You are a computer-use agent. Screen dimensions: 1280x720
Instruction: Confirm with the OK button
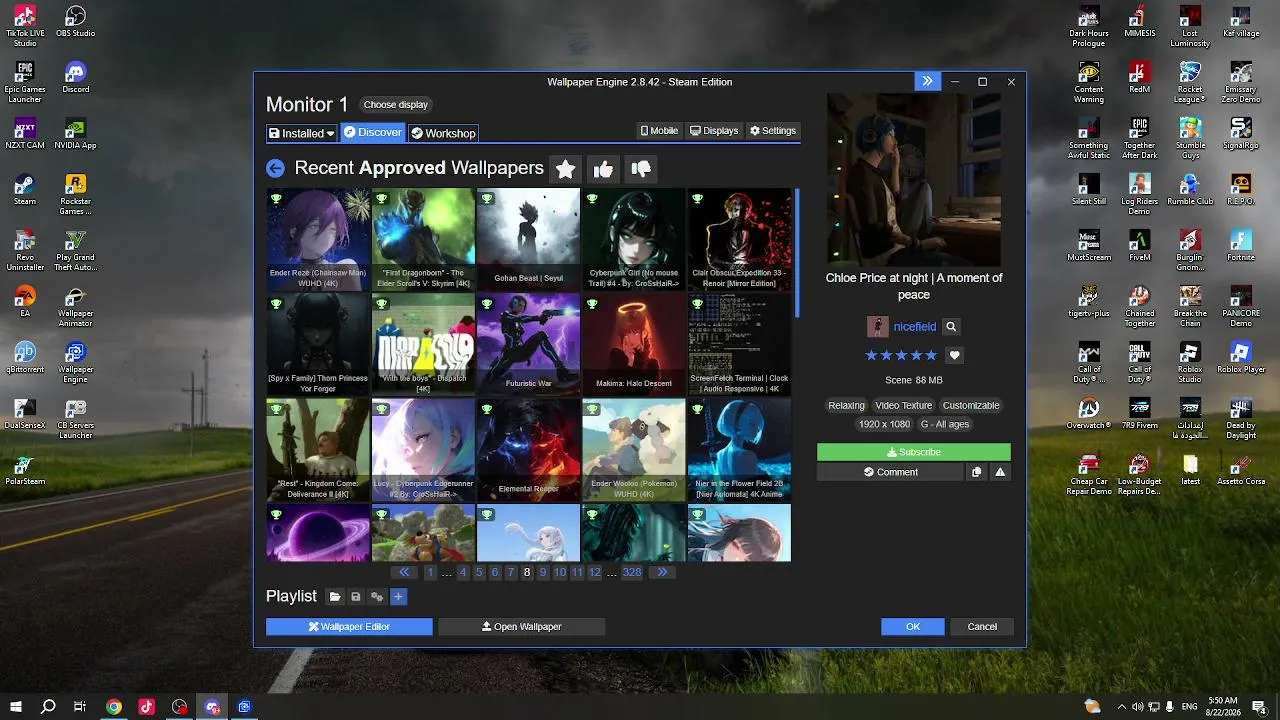pos(913,627)
